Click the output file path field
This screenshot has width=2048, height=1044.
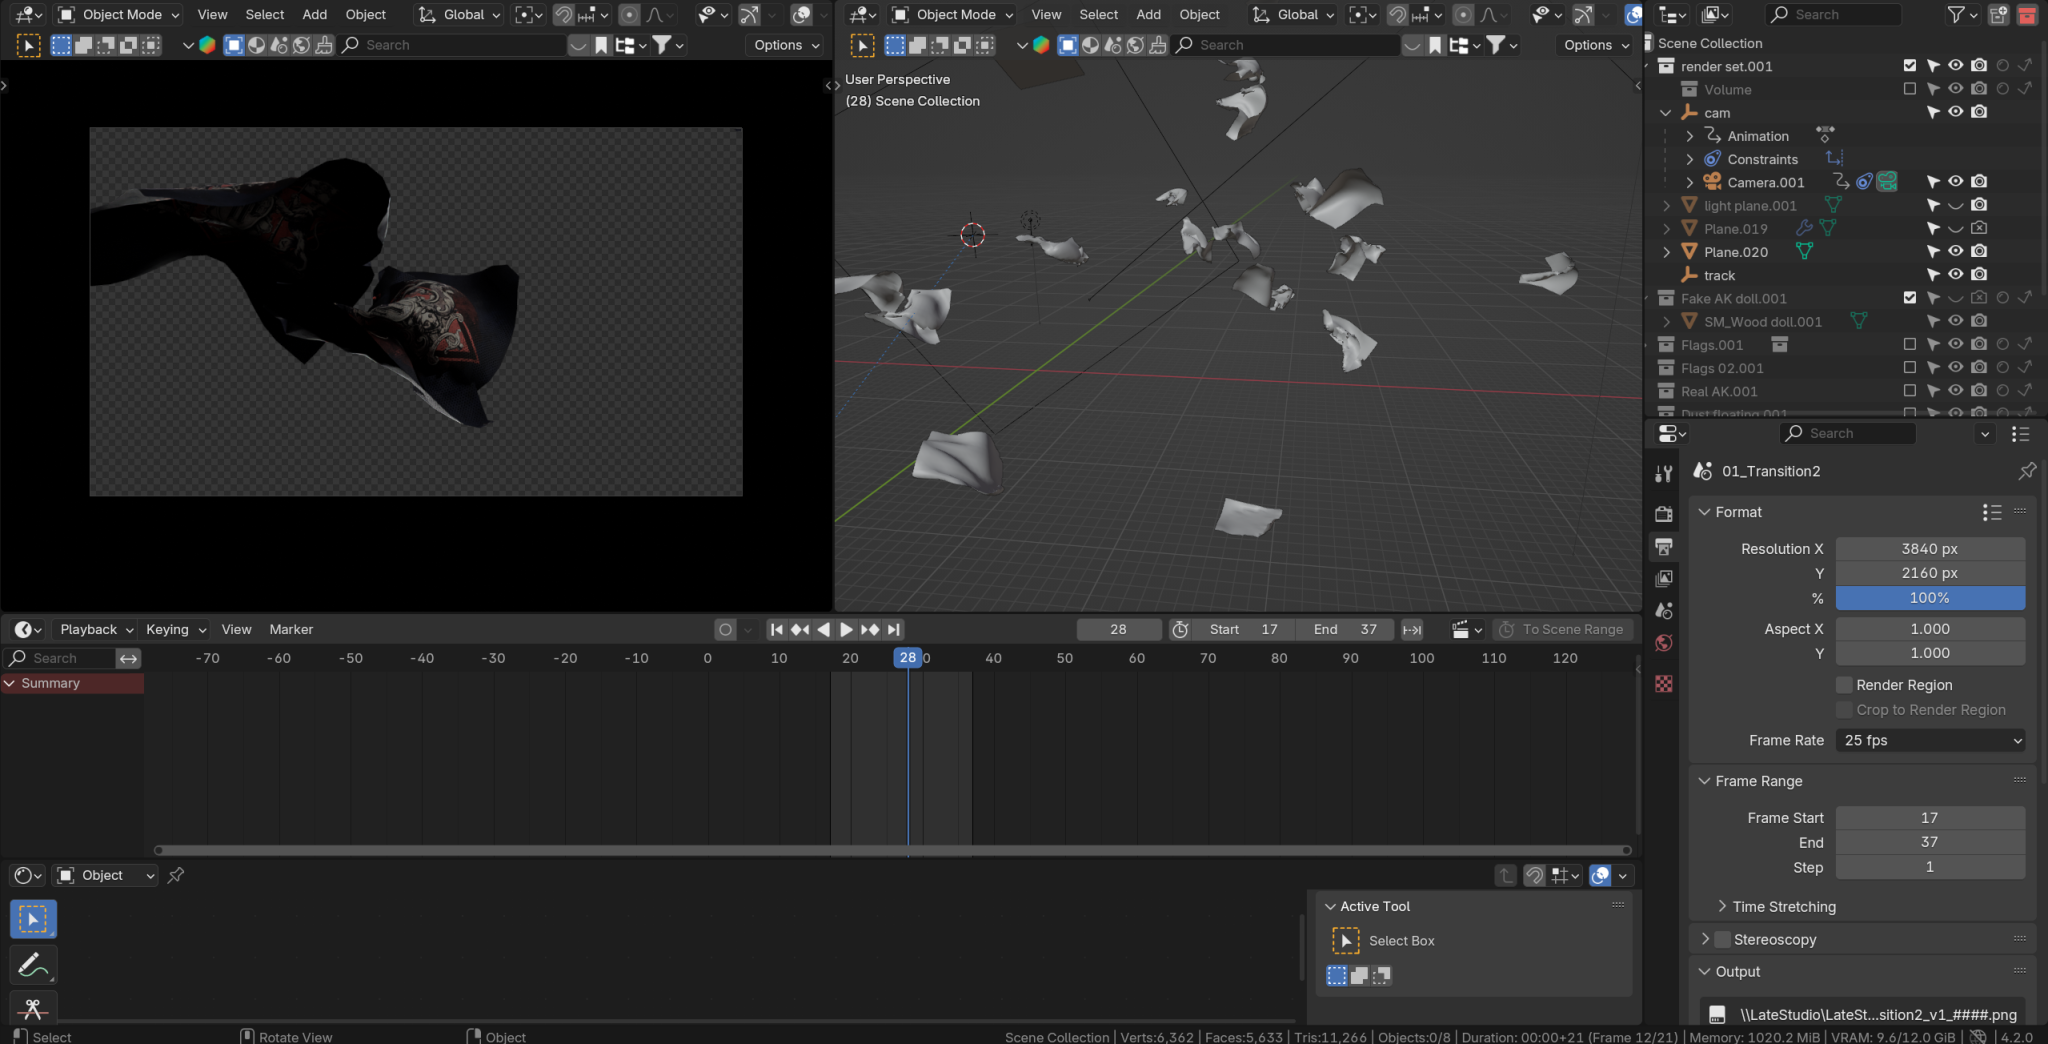click(x=1863, y=1014)
